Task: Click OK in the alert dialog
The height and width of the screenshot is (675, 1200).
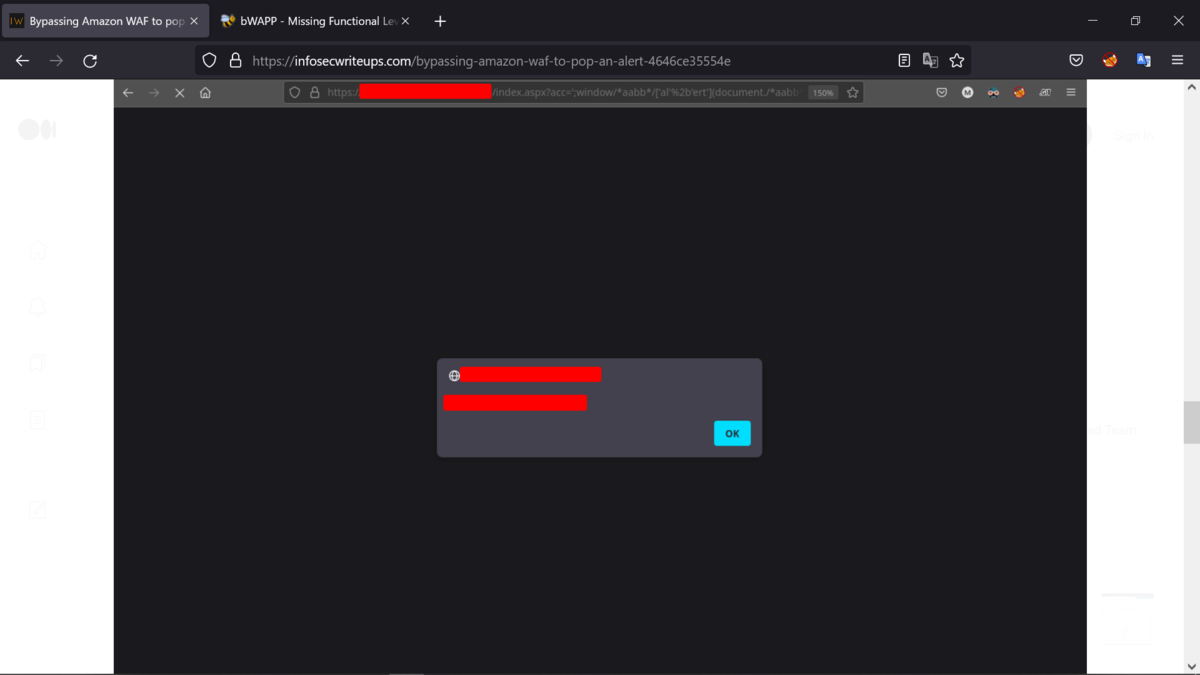Action: point(732,433)
